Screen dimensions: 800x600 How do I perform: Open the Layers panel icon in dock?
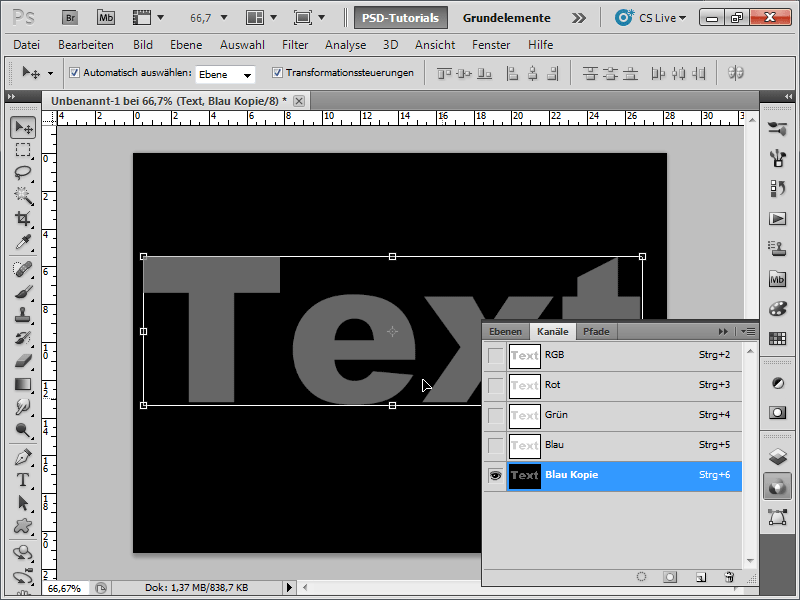(x=778, y=457)
